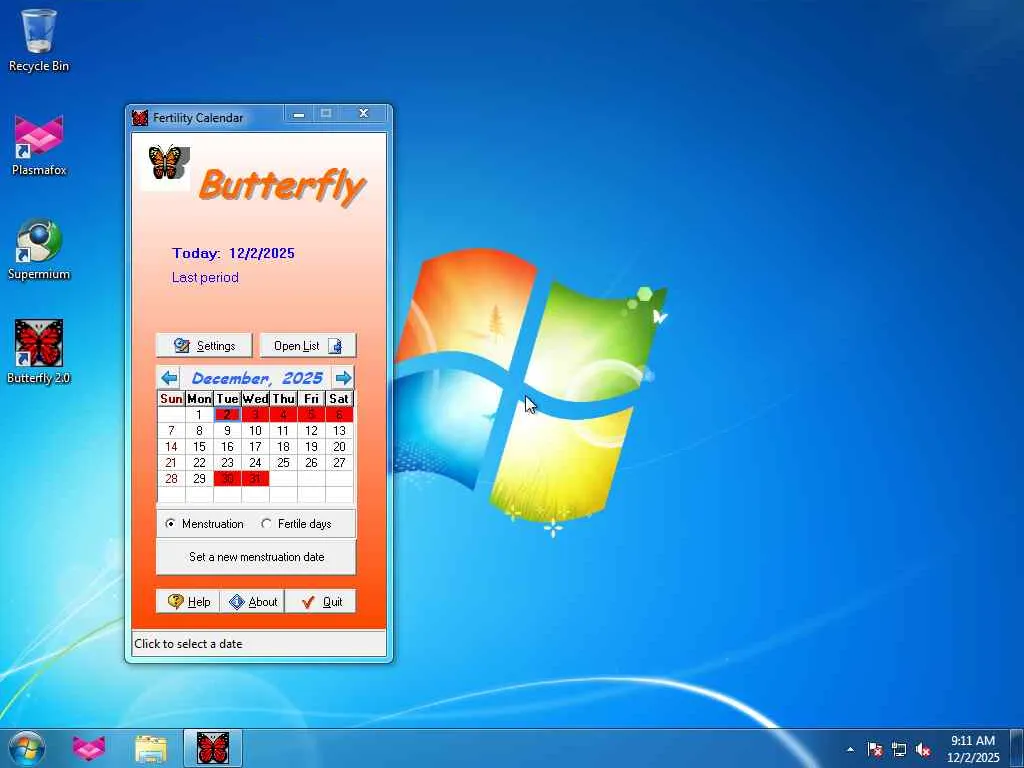Select the Supermium desktop shortcut
This screenshot has height=768, width=1024.
pos(39,249)
